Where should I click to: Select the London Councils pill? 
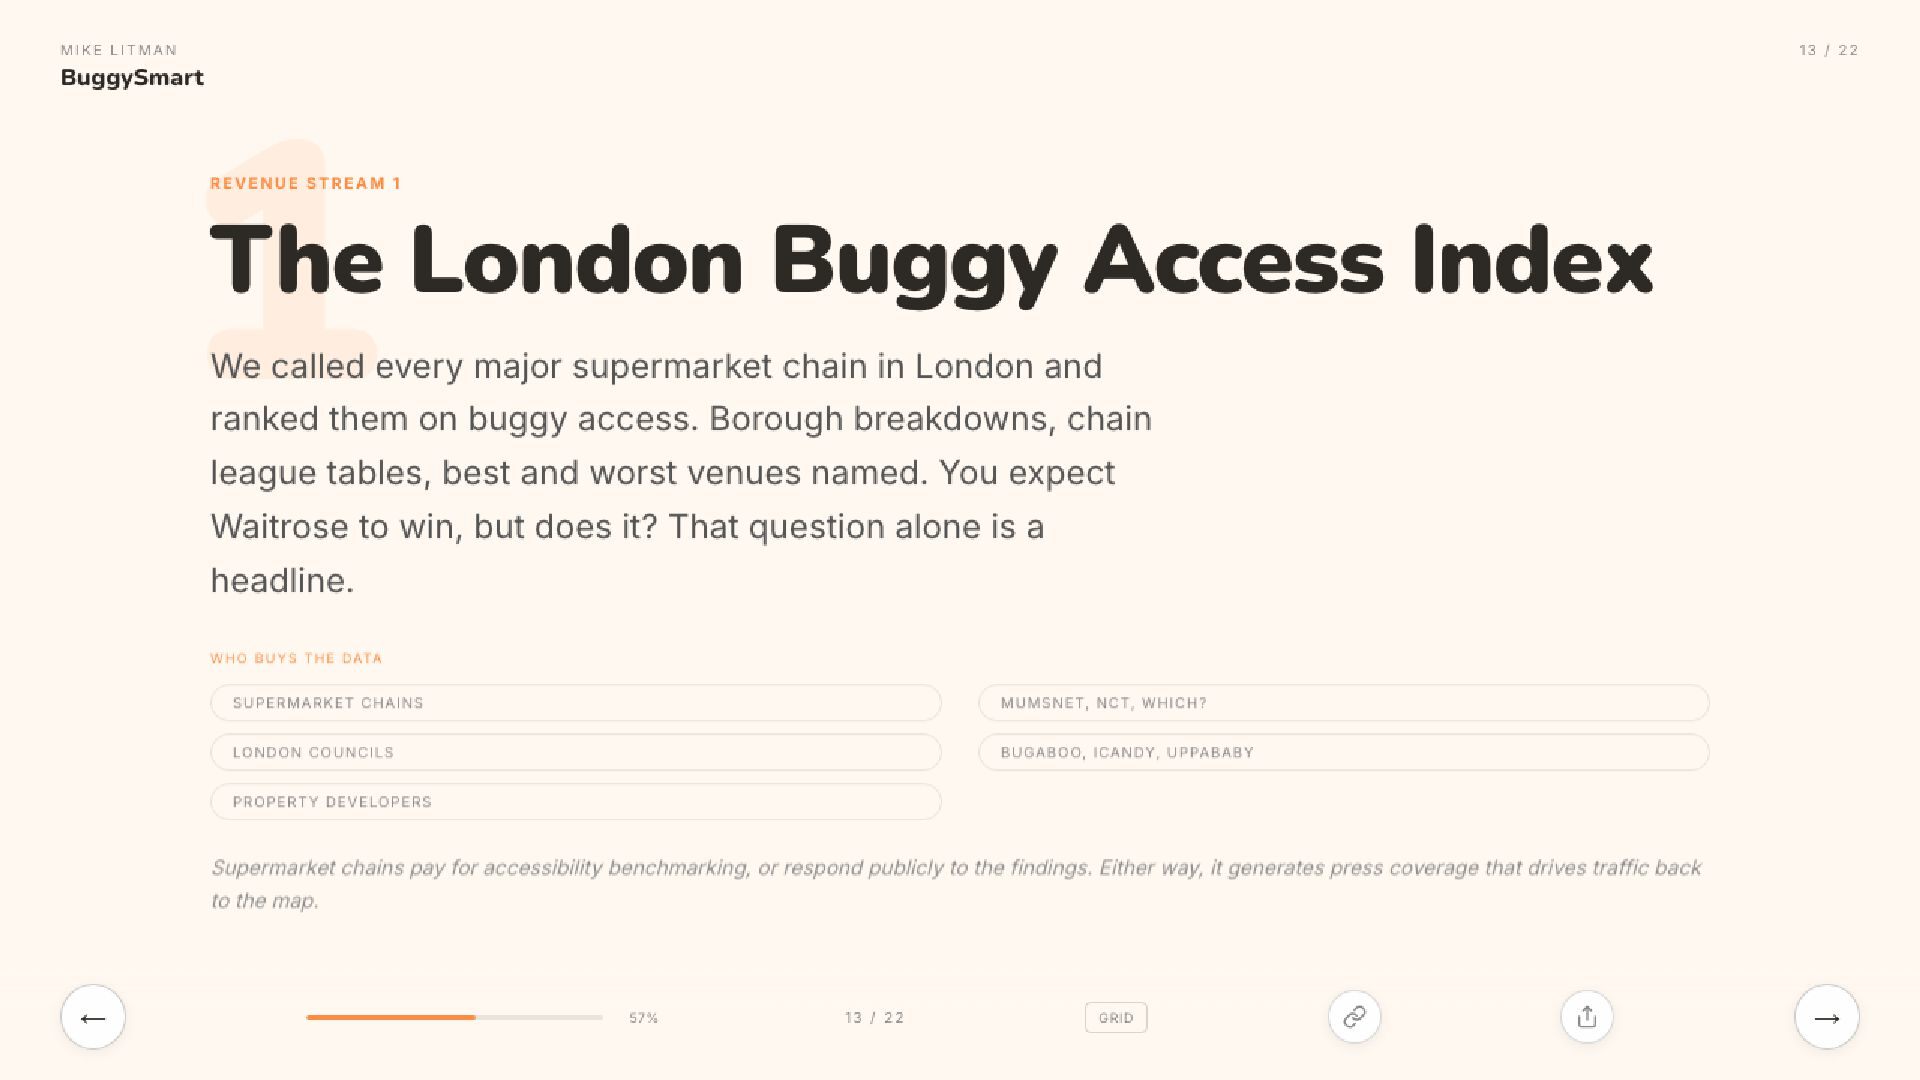tap(576, 752)
